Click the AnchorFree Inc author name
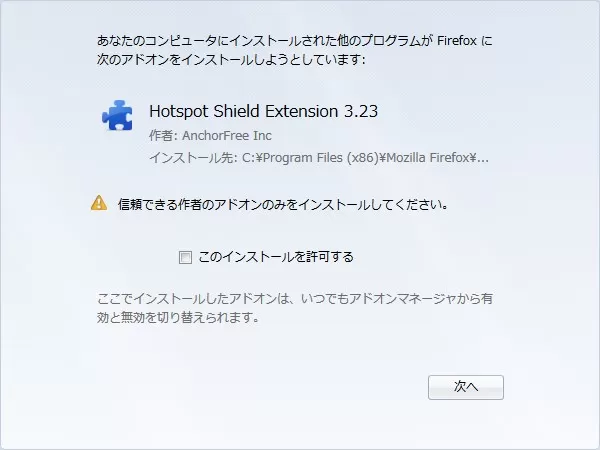Viewport: 600px width, 450px height. (x=227, y=135)
